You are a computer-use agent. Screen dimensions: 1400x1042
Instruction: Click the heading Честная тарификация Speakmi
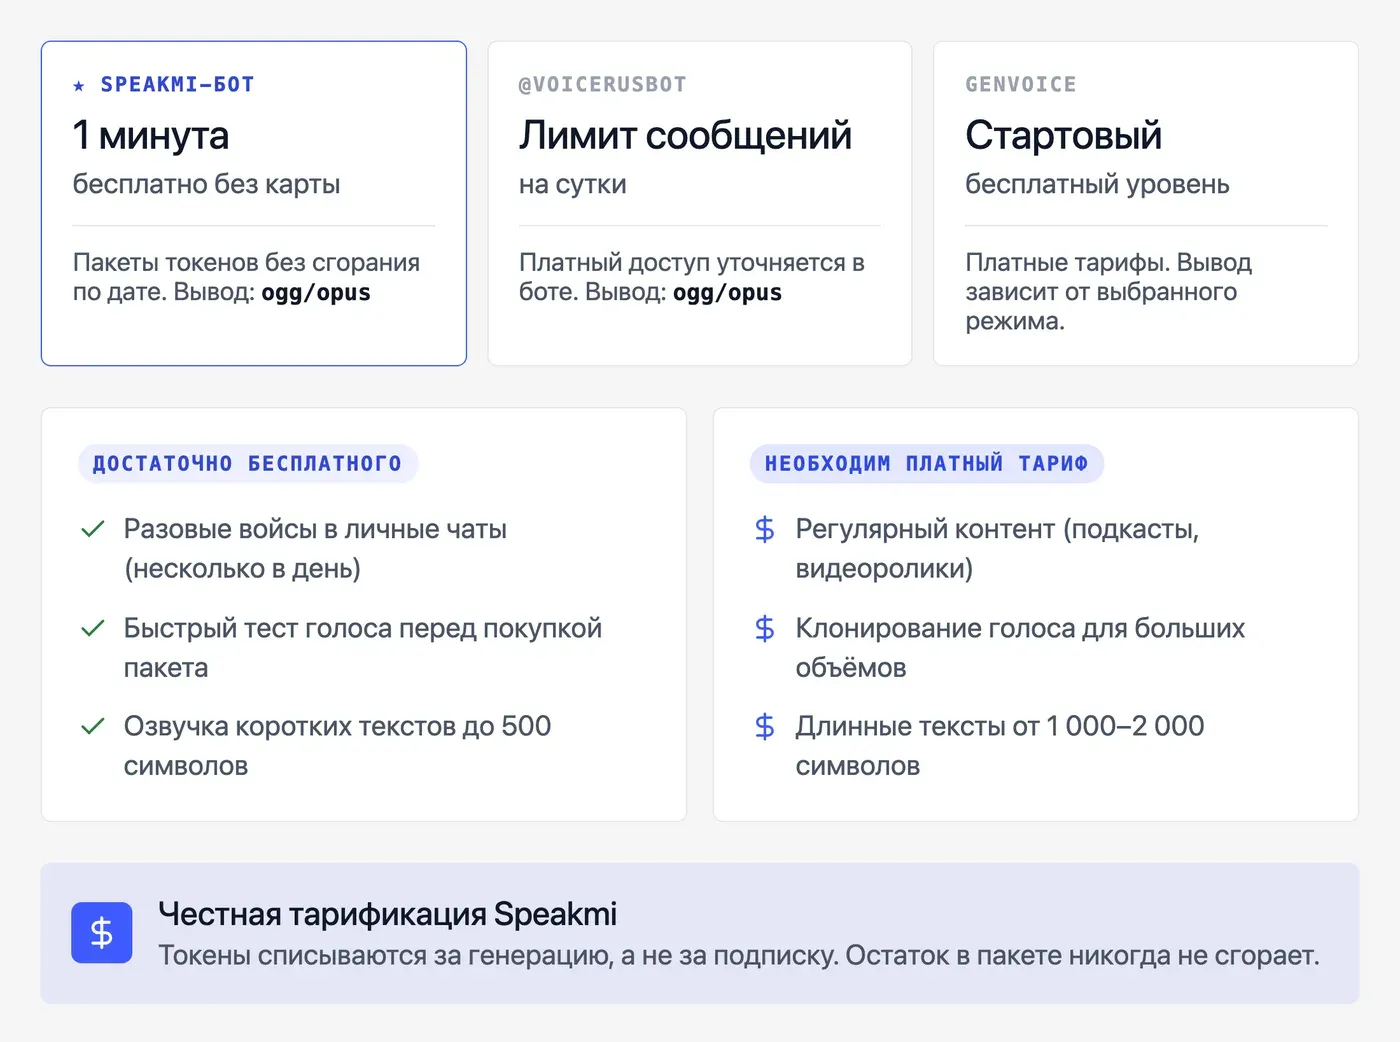[387, 914]
